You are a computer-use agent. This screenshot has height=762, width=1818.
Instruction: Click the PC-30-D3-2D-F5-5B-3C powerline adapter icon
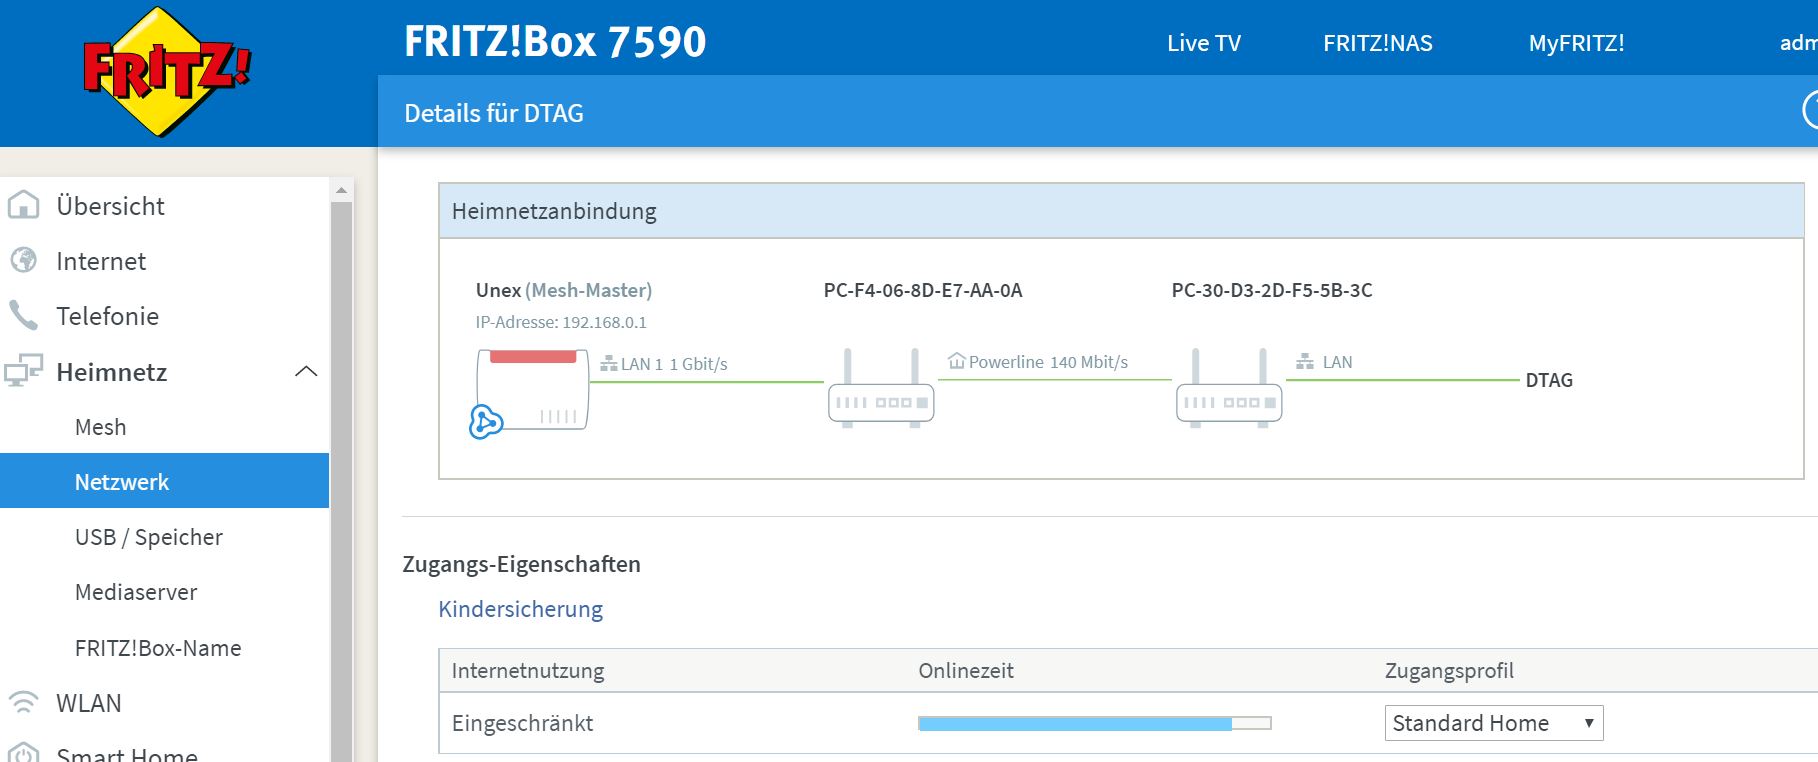tap(1229, 388)
